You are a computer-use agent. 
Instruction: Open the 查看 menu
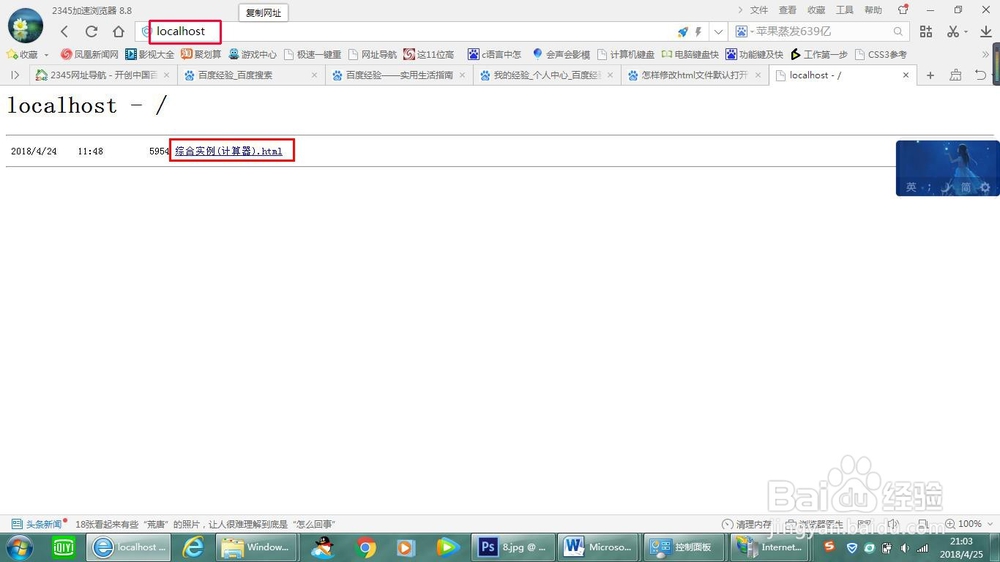[788, 10]
